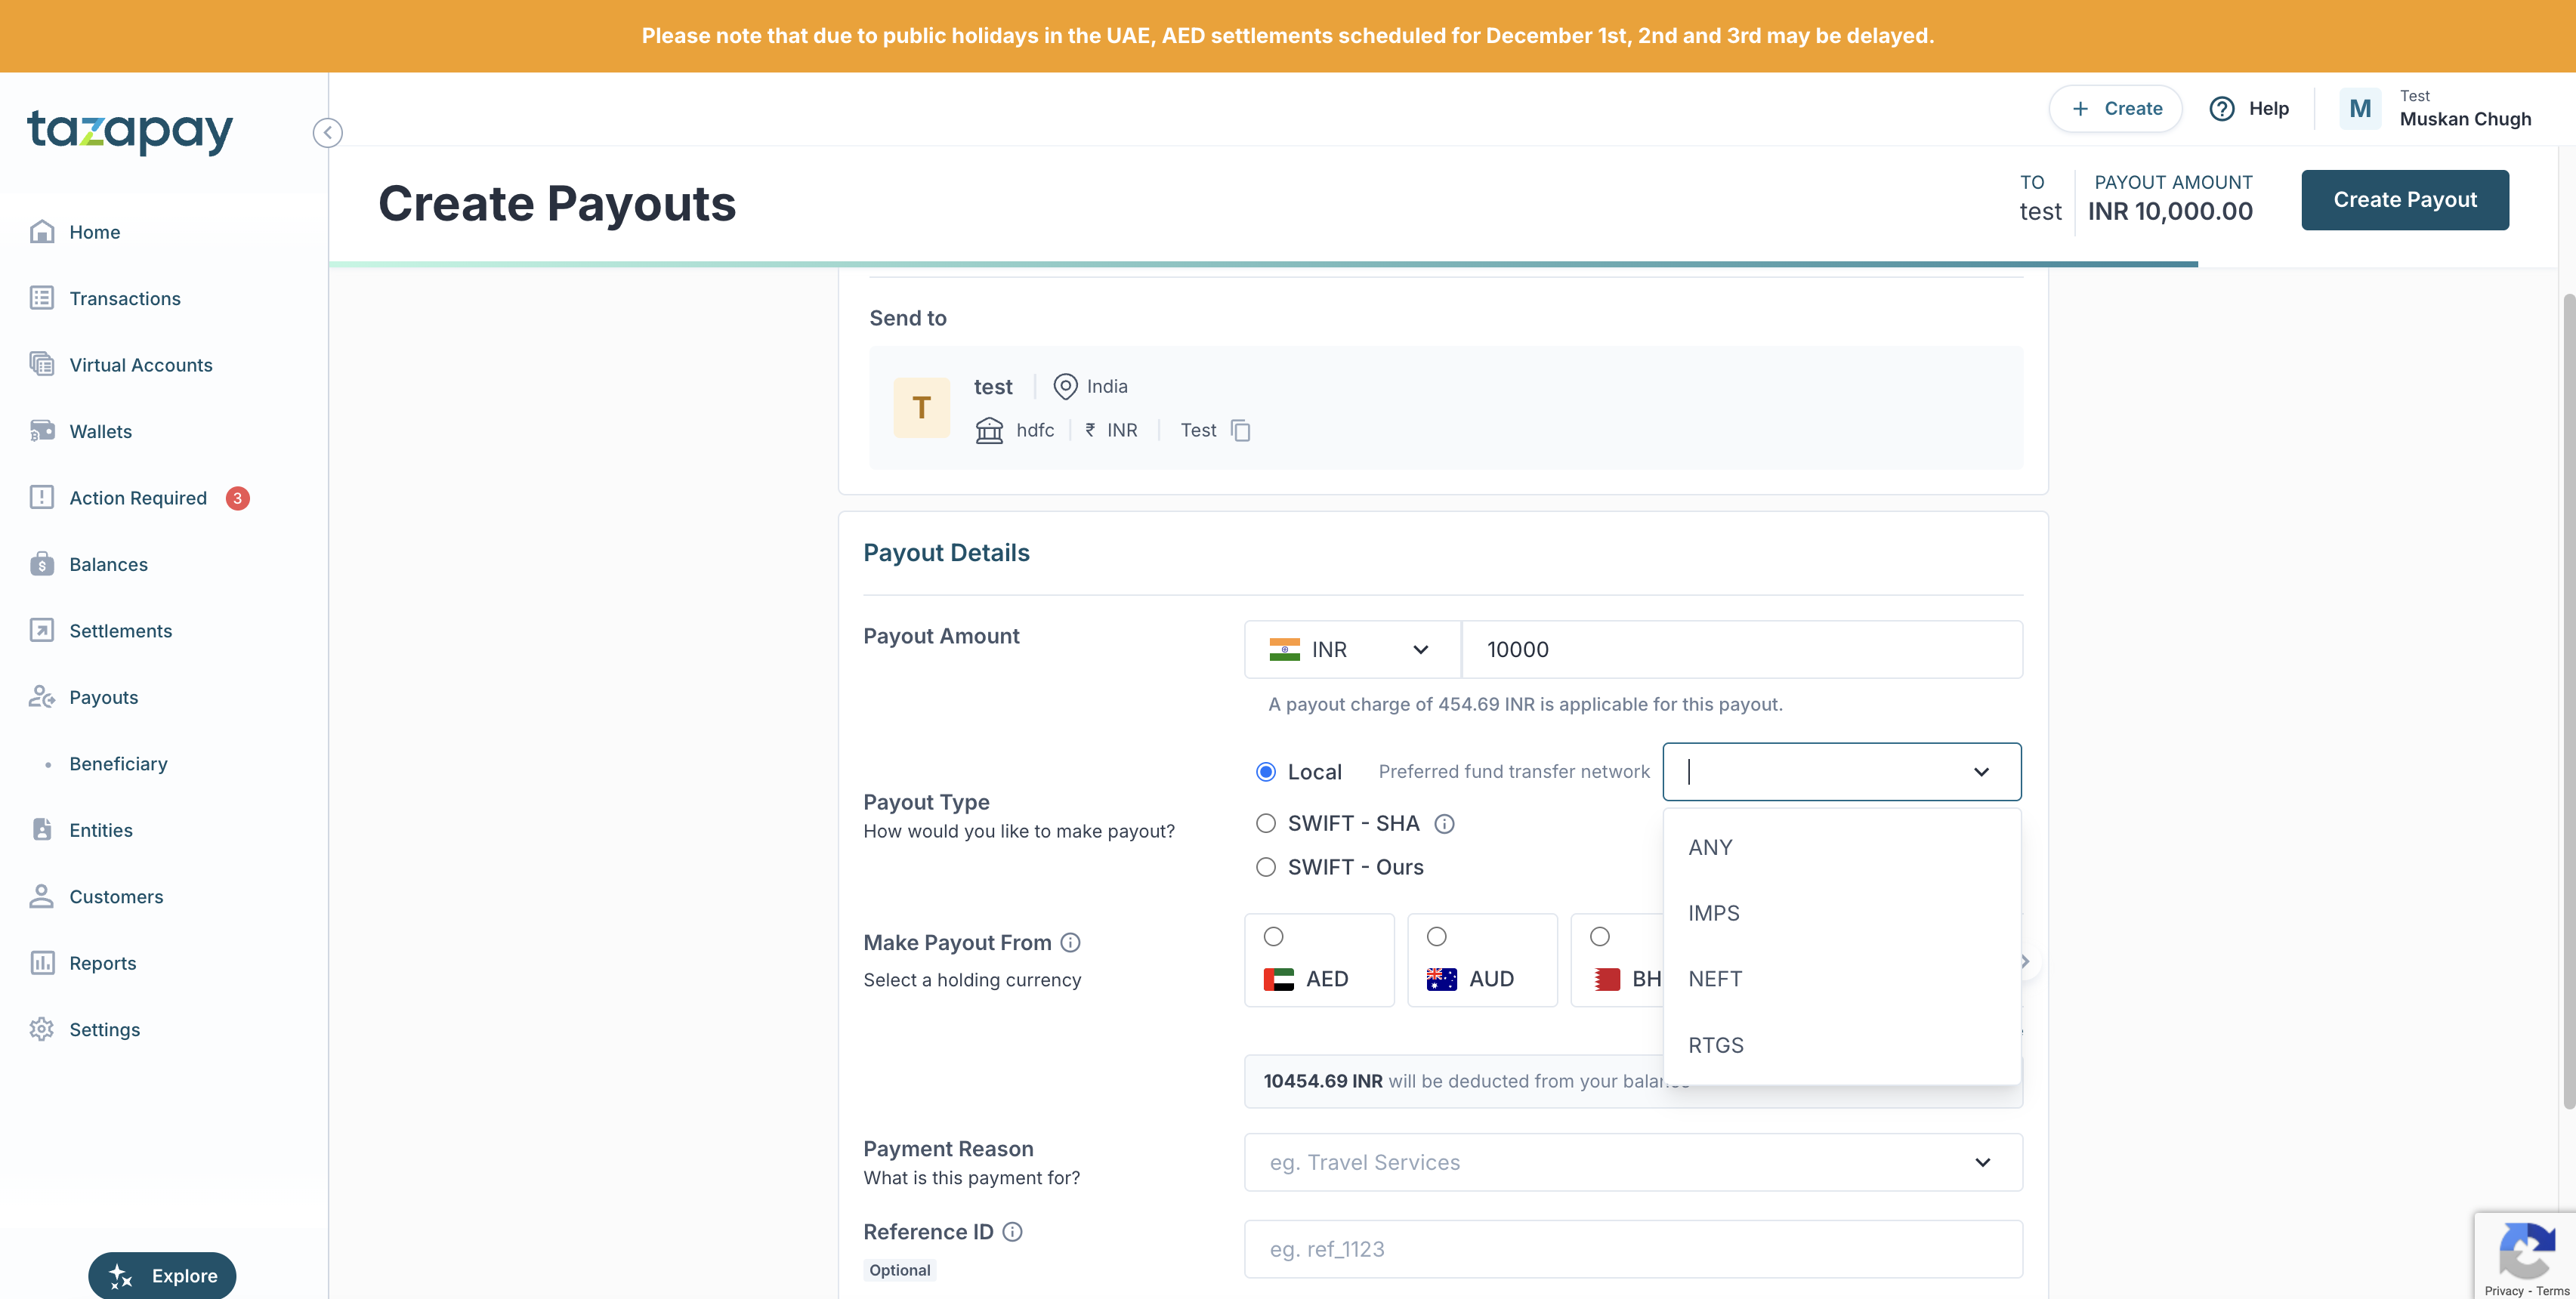Click the Reference ID info icon
The image size is (2576, 1299).
[x=1012, y=1232]
